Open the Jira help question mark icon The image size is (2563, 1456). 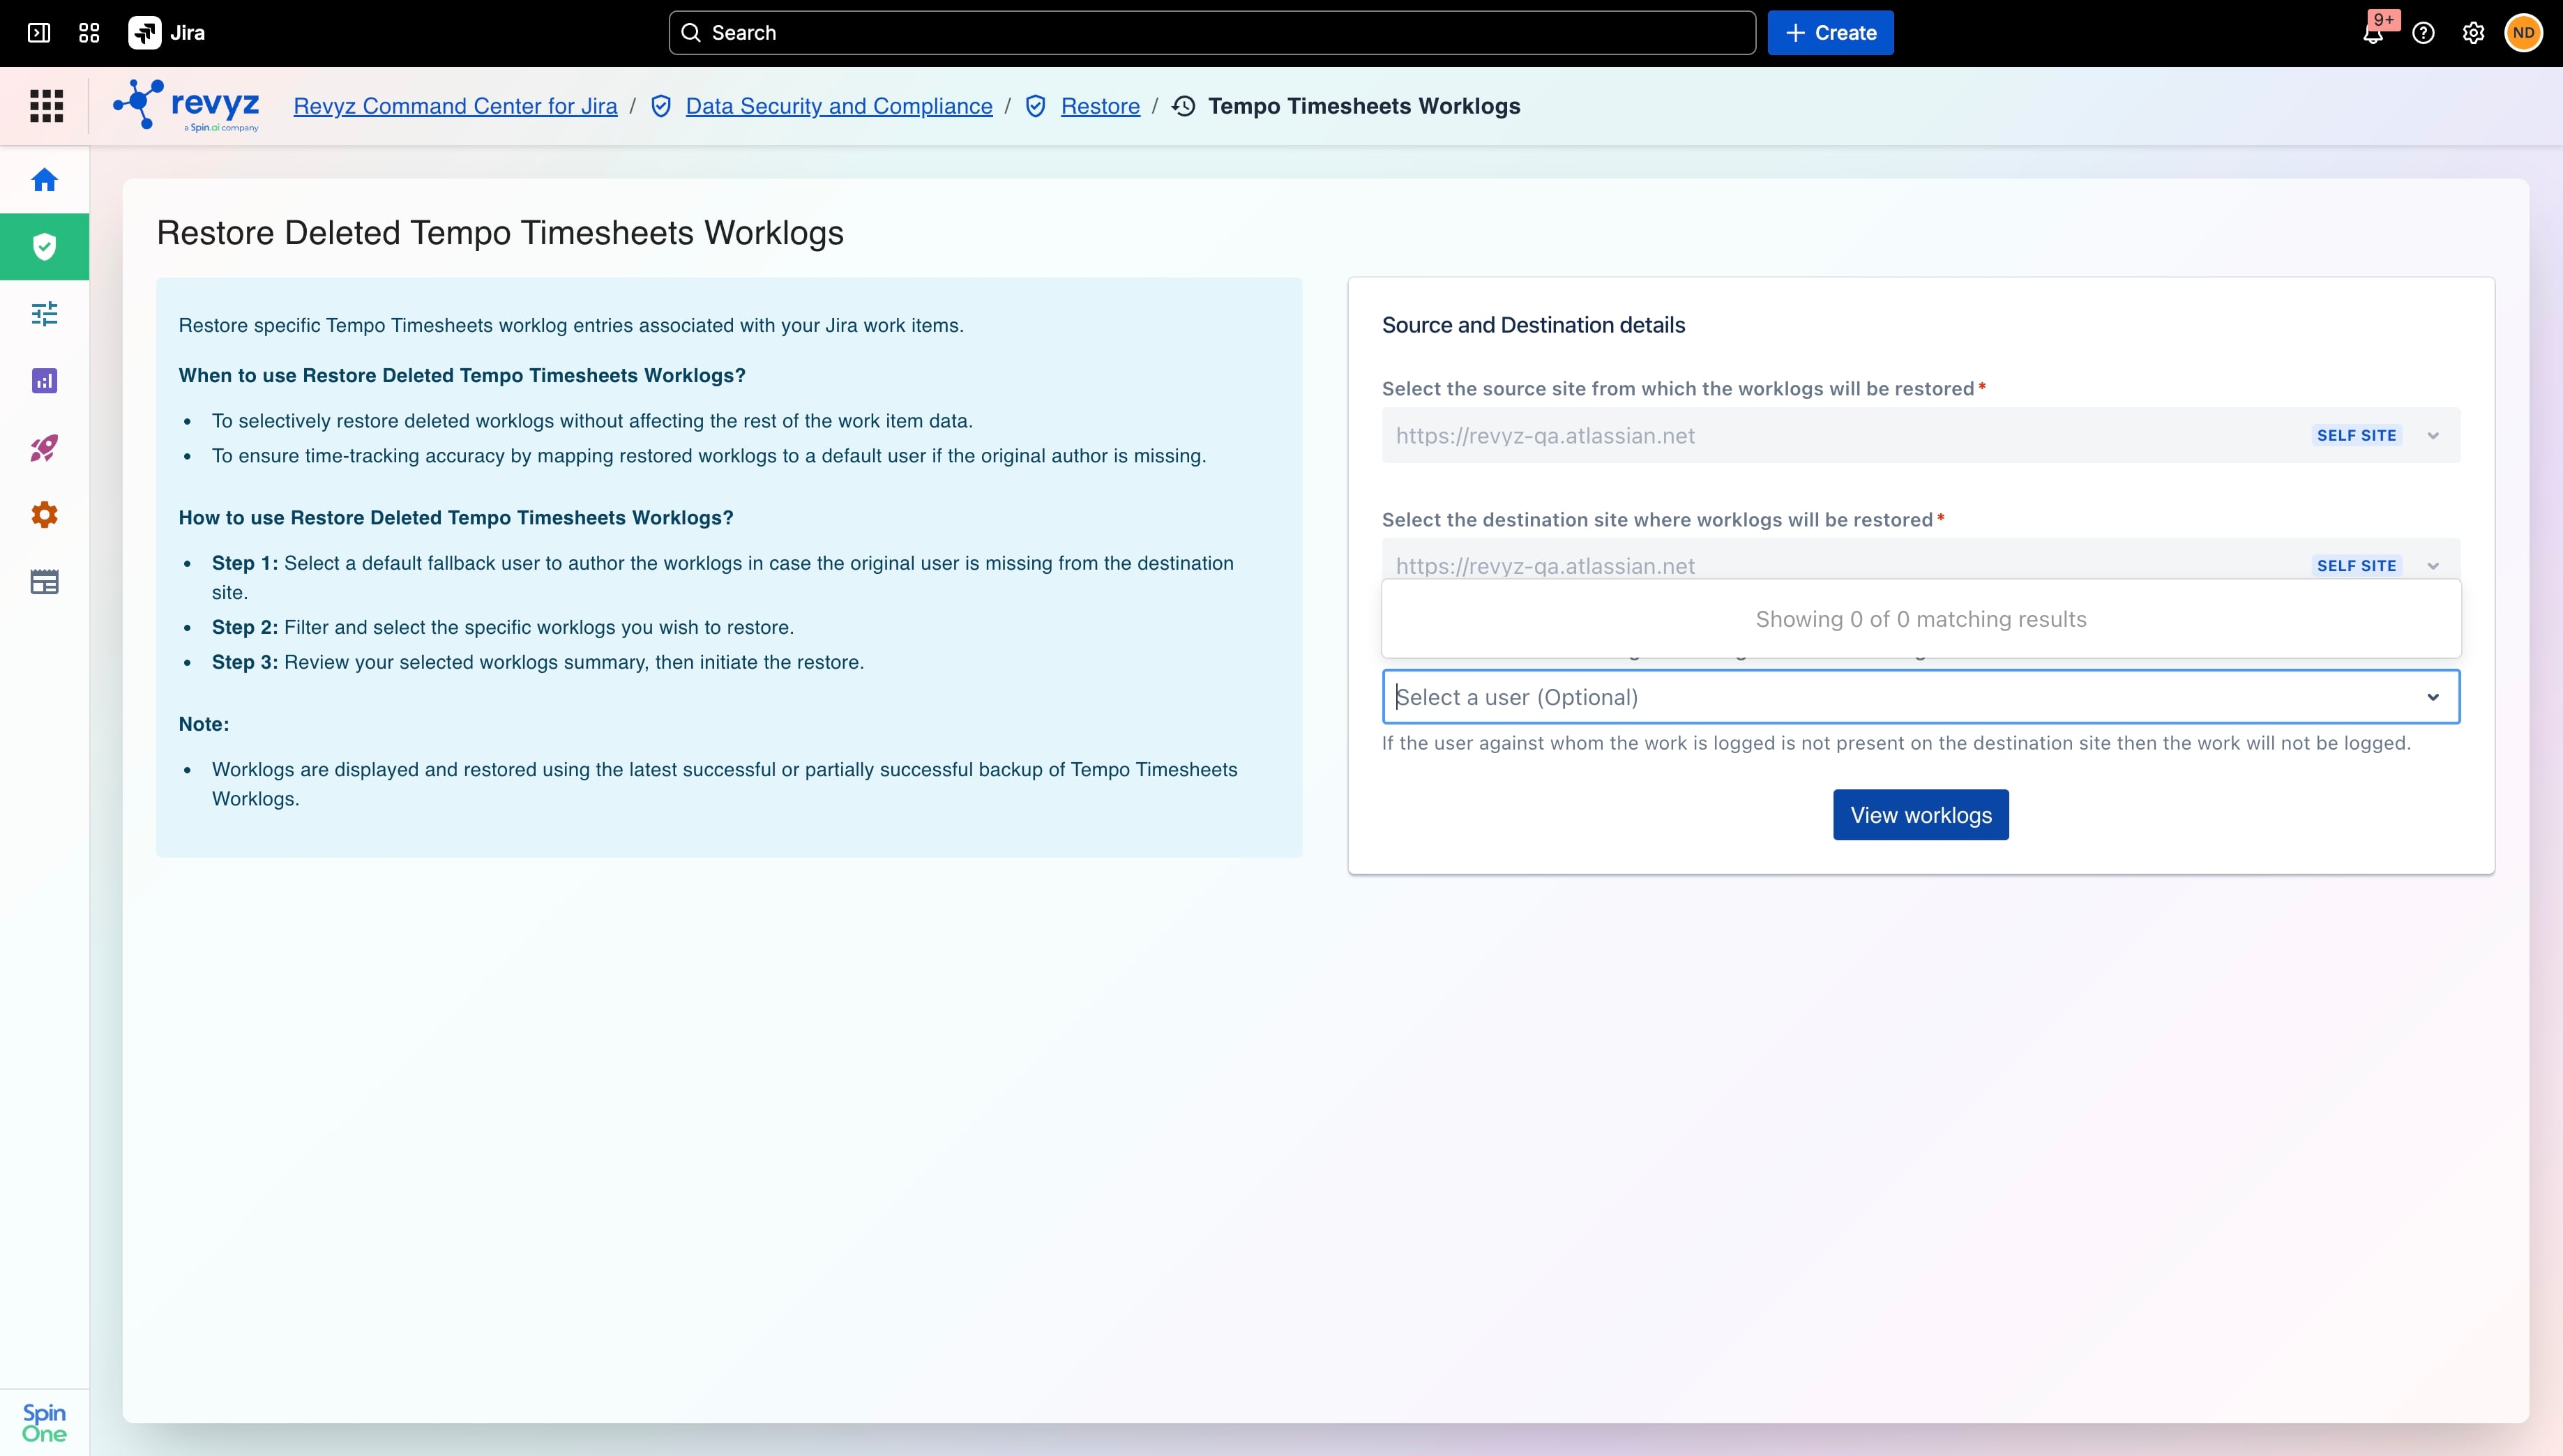point(2423,33)
